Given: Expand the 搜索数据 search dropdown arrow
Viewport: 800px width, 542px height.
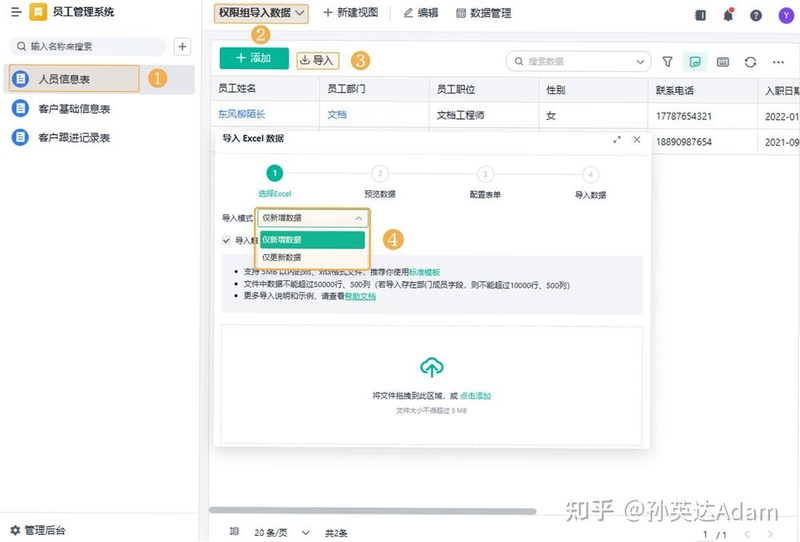Looking at the screenshot, I should [640, 62].
